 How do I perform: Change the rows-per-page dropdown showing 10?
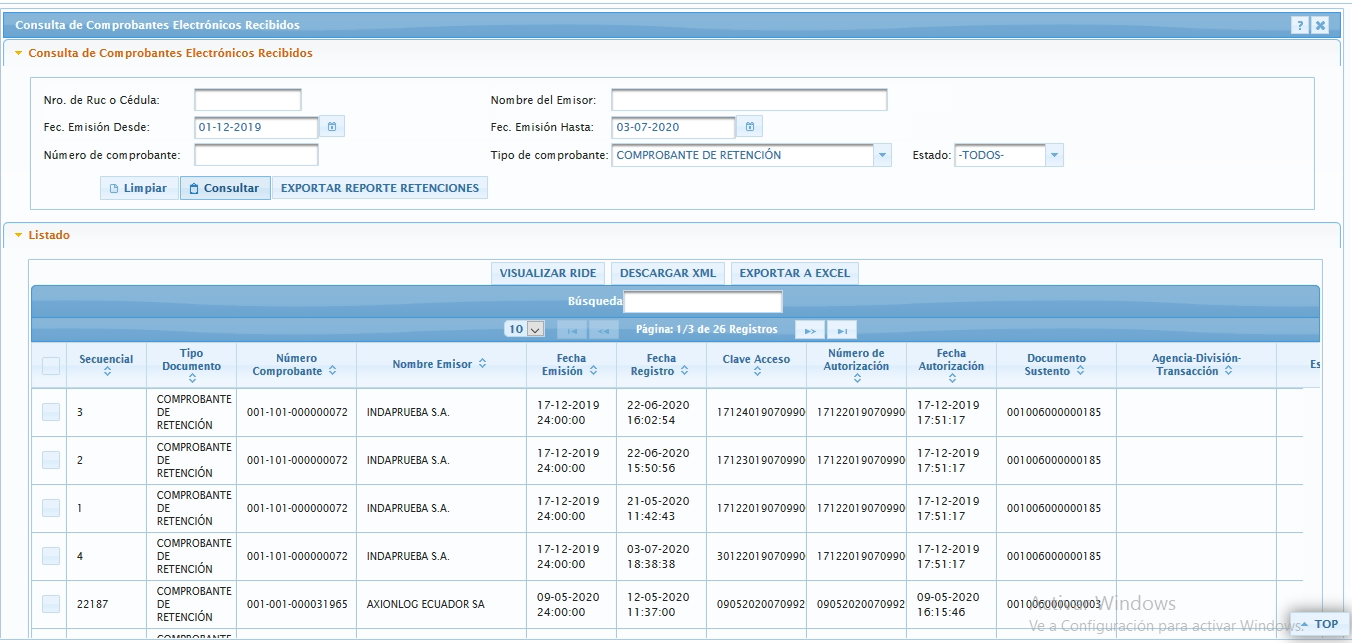[x=525, y=329]
